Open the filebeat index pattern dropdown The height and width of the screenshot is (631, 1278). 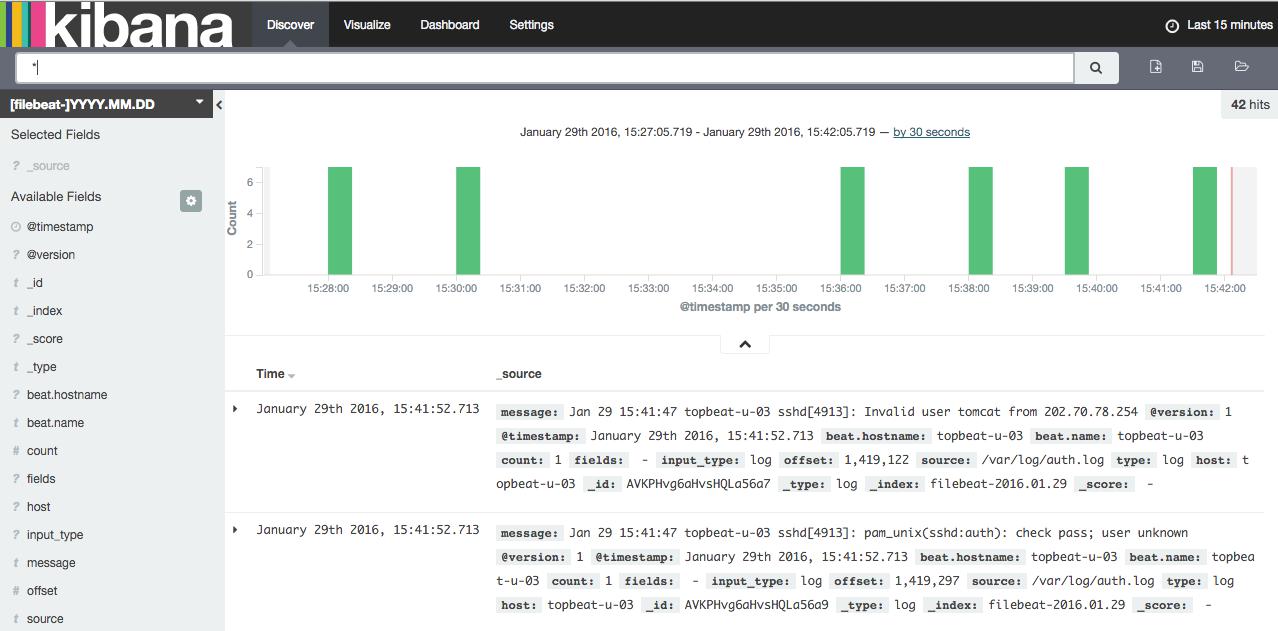(x=105, y=104)
